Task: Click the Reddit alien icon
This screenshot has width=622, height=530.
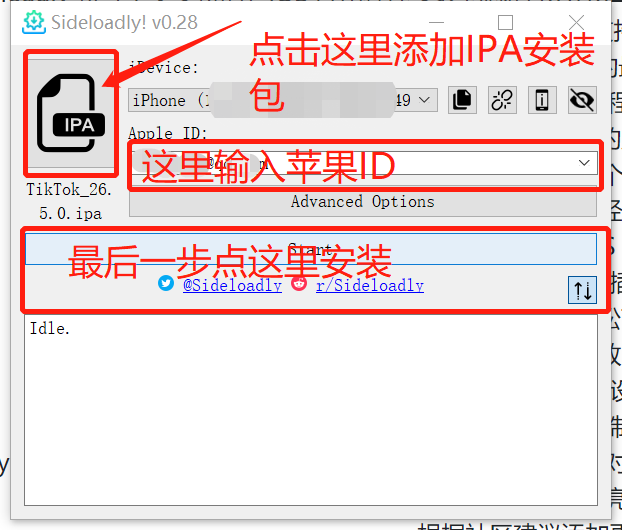Action: 299,283
